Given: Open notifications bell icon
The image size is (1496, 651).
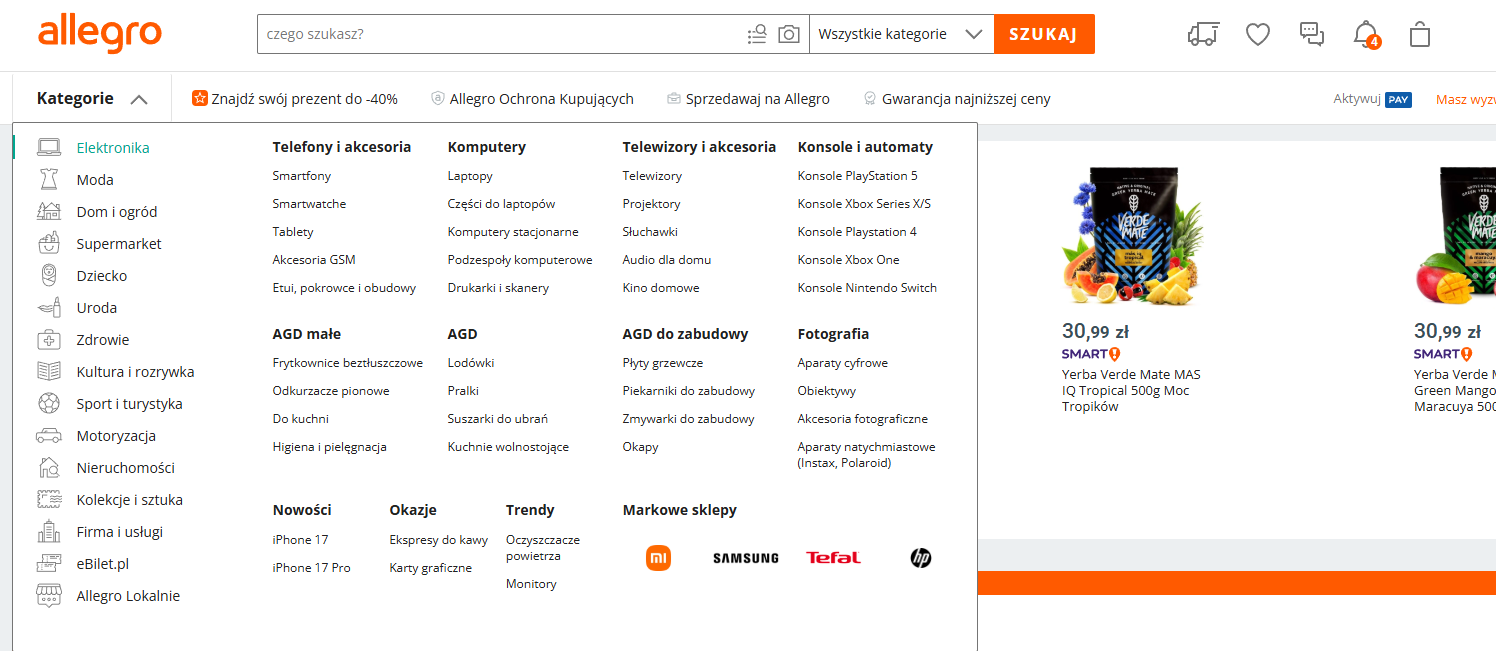Looking at the screenshot, I should coord(1364,34).
